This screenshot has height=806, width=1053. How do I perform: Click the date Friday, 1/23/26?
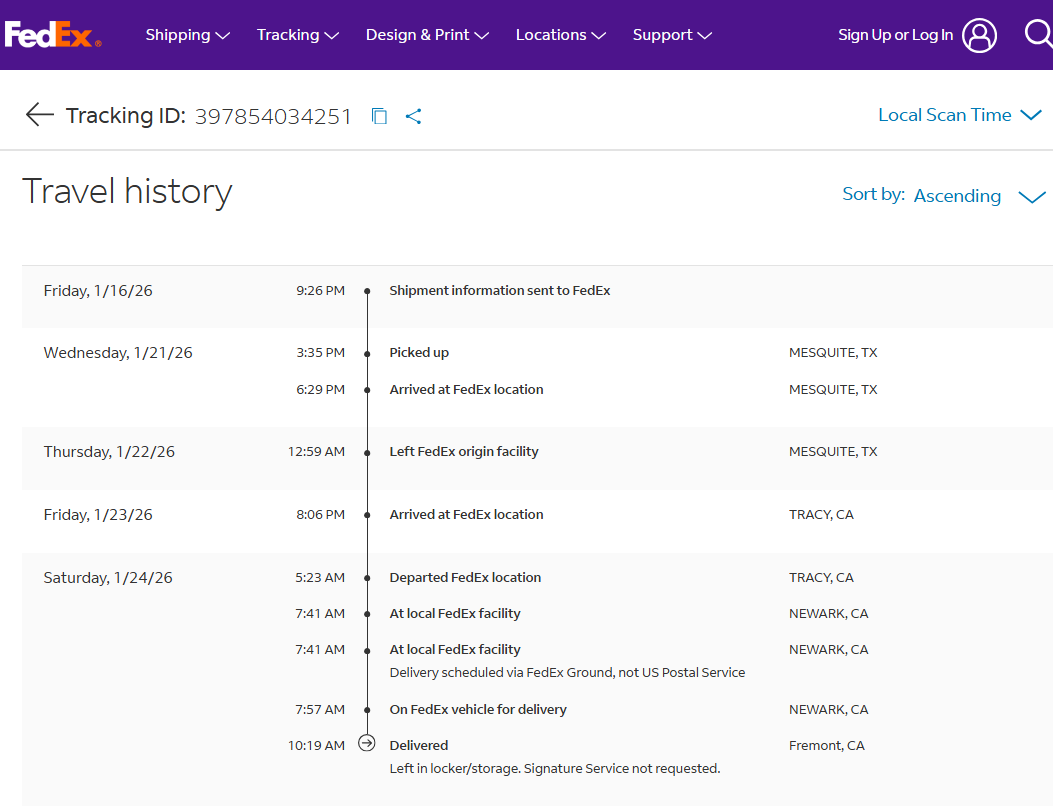point(98,514)
